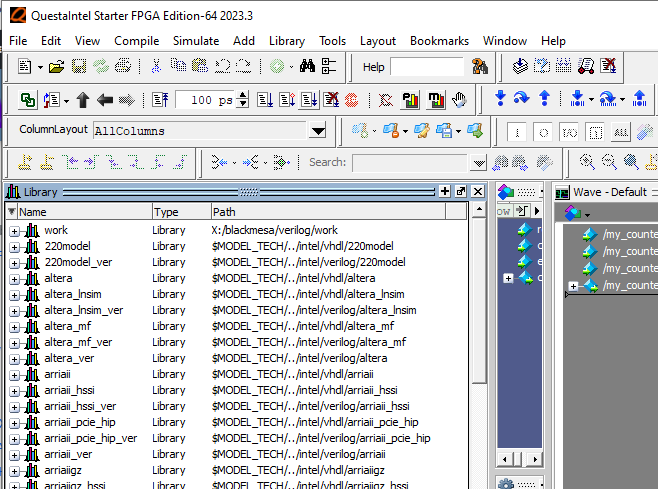Click the run length 100 ps field

[x=206, y=100]
